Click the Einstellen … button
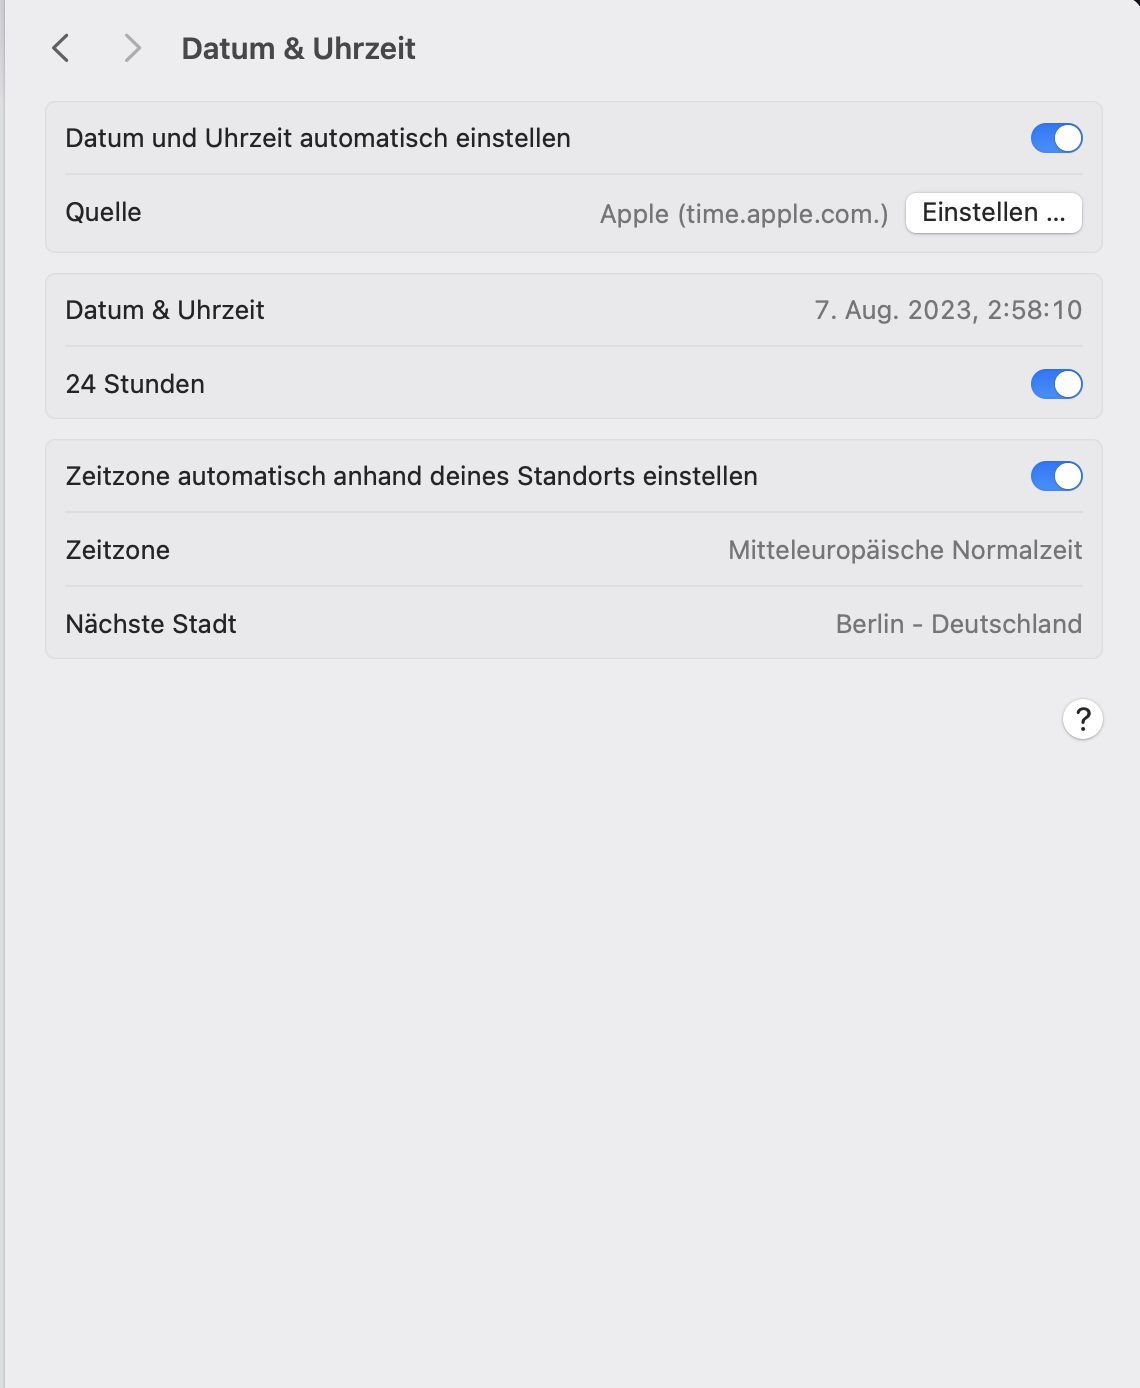The width and height of the screenshot is (1140, 1388). pos(993,213)
